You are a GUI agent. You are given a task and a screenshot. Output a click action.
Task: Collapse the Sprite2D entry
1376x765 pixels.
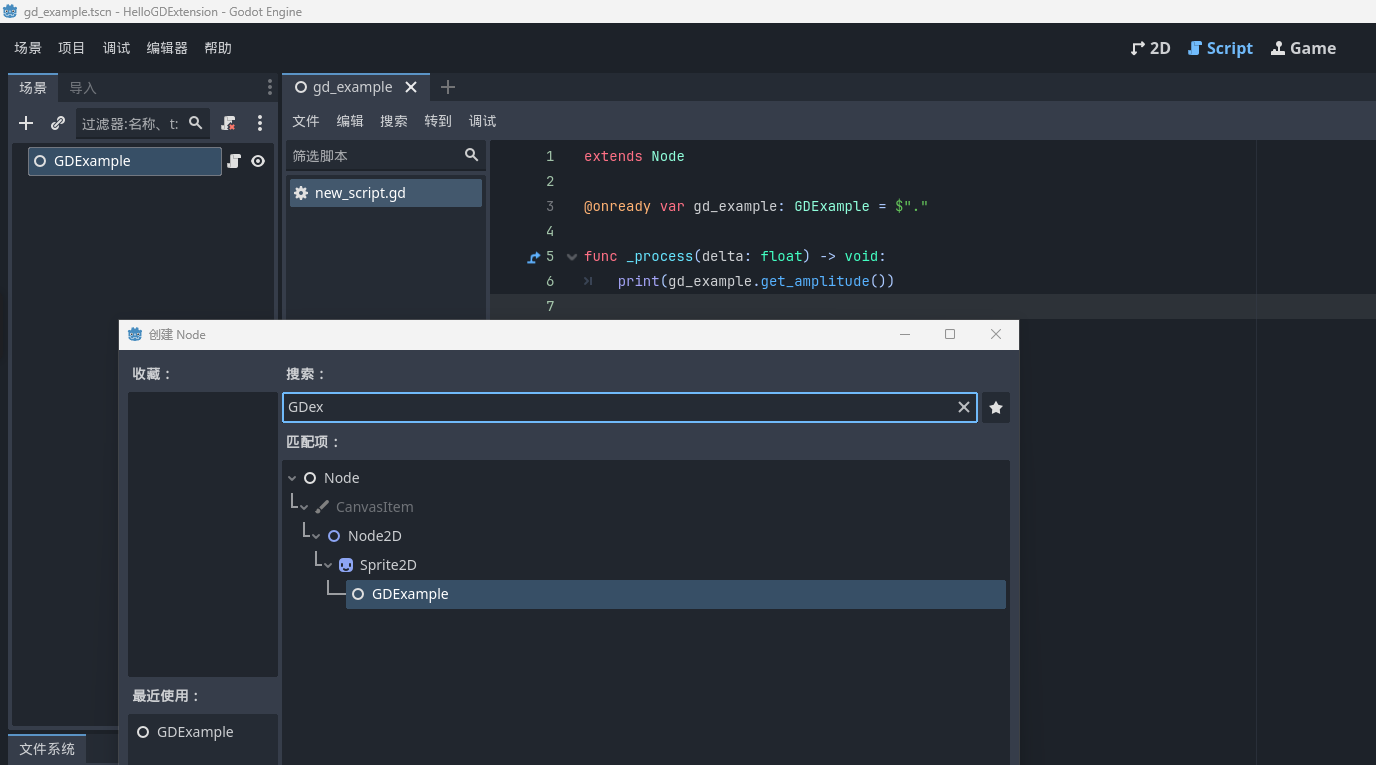pos(328,565)
